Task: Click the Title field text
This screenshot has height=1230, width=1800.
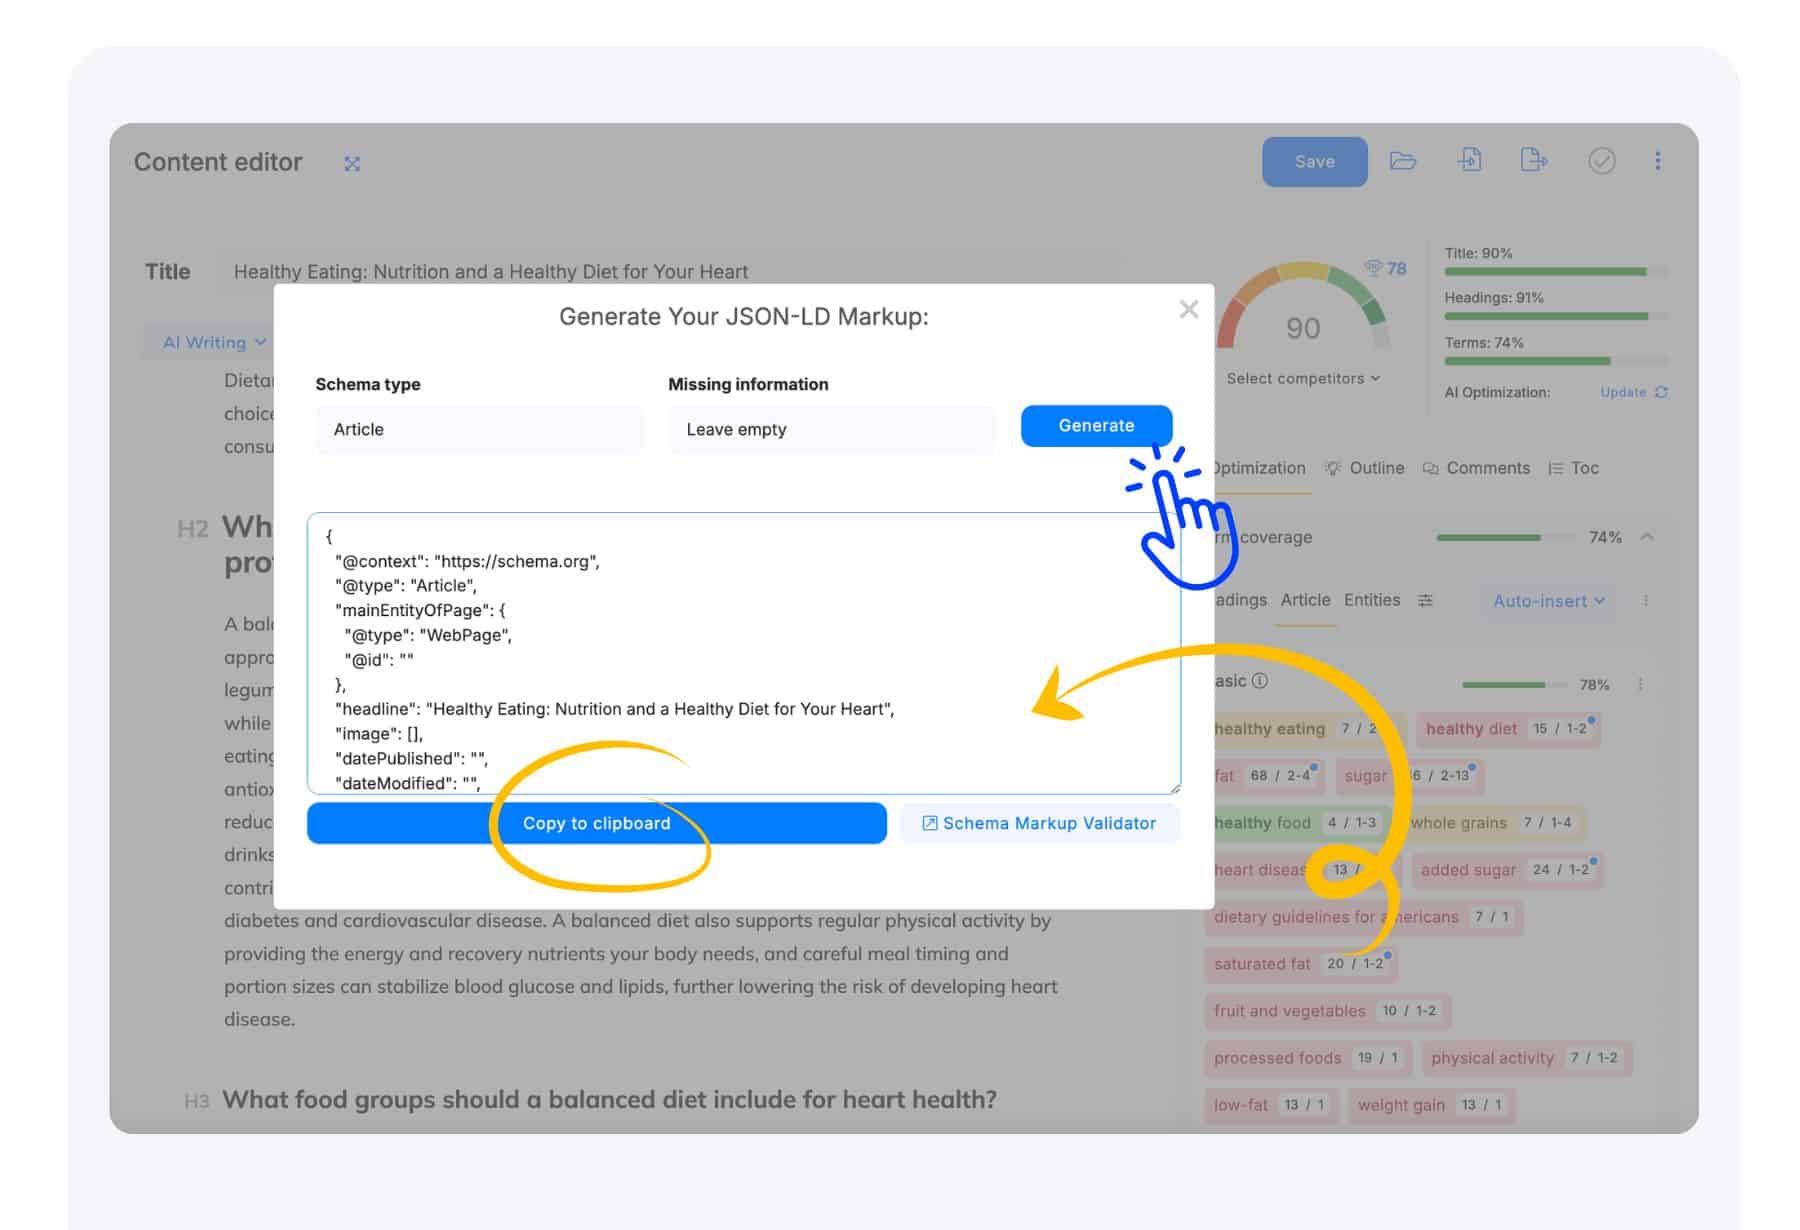Action: (x=490, y=272)
